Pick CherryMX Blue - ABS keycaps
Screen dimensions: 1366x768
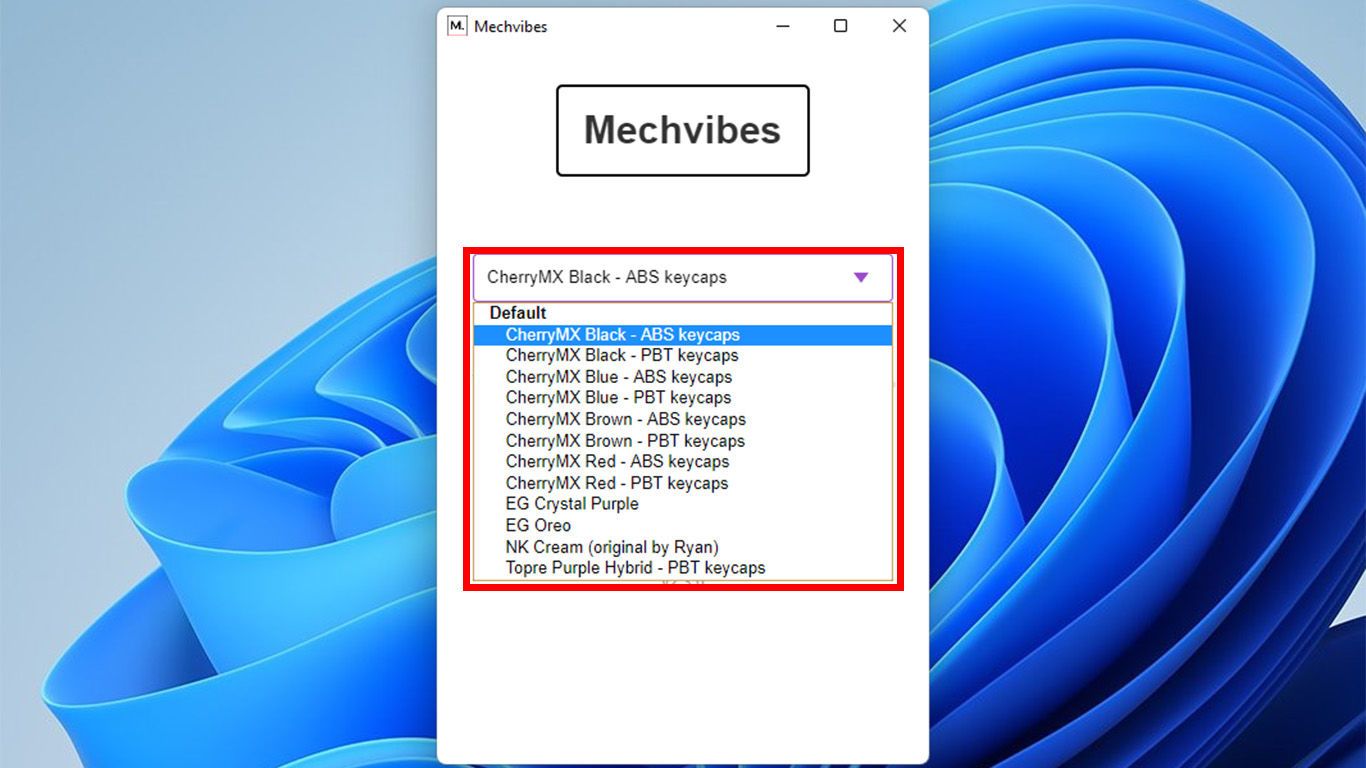tap(683, 377)
